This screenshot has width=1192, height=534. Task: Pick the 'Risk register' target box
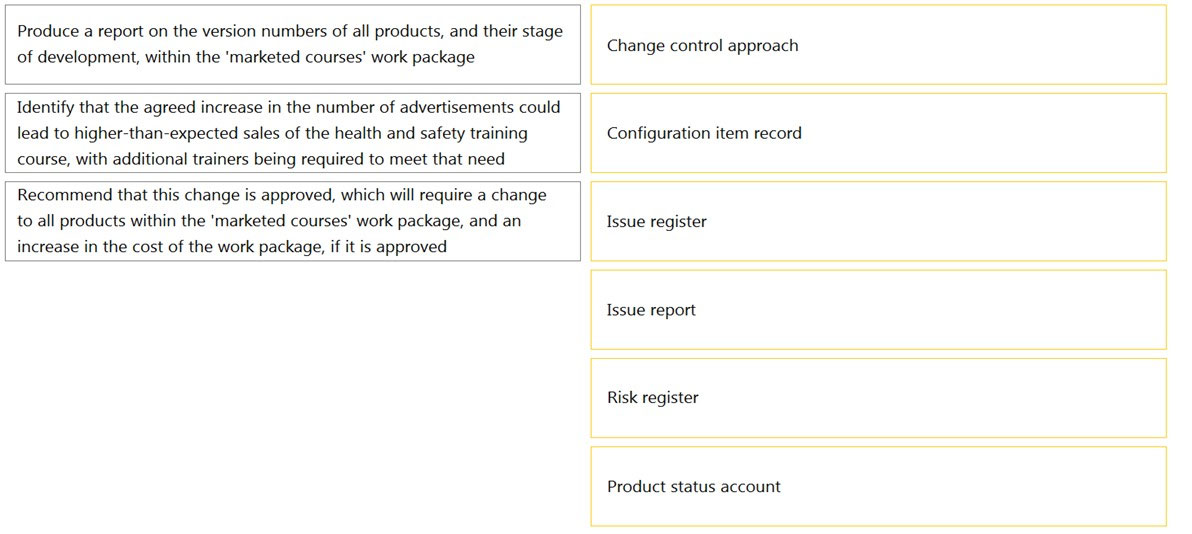point(878,398)
